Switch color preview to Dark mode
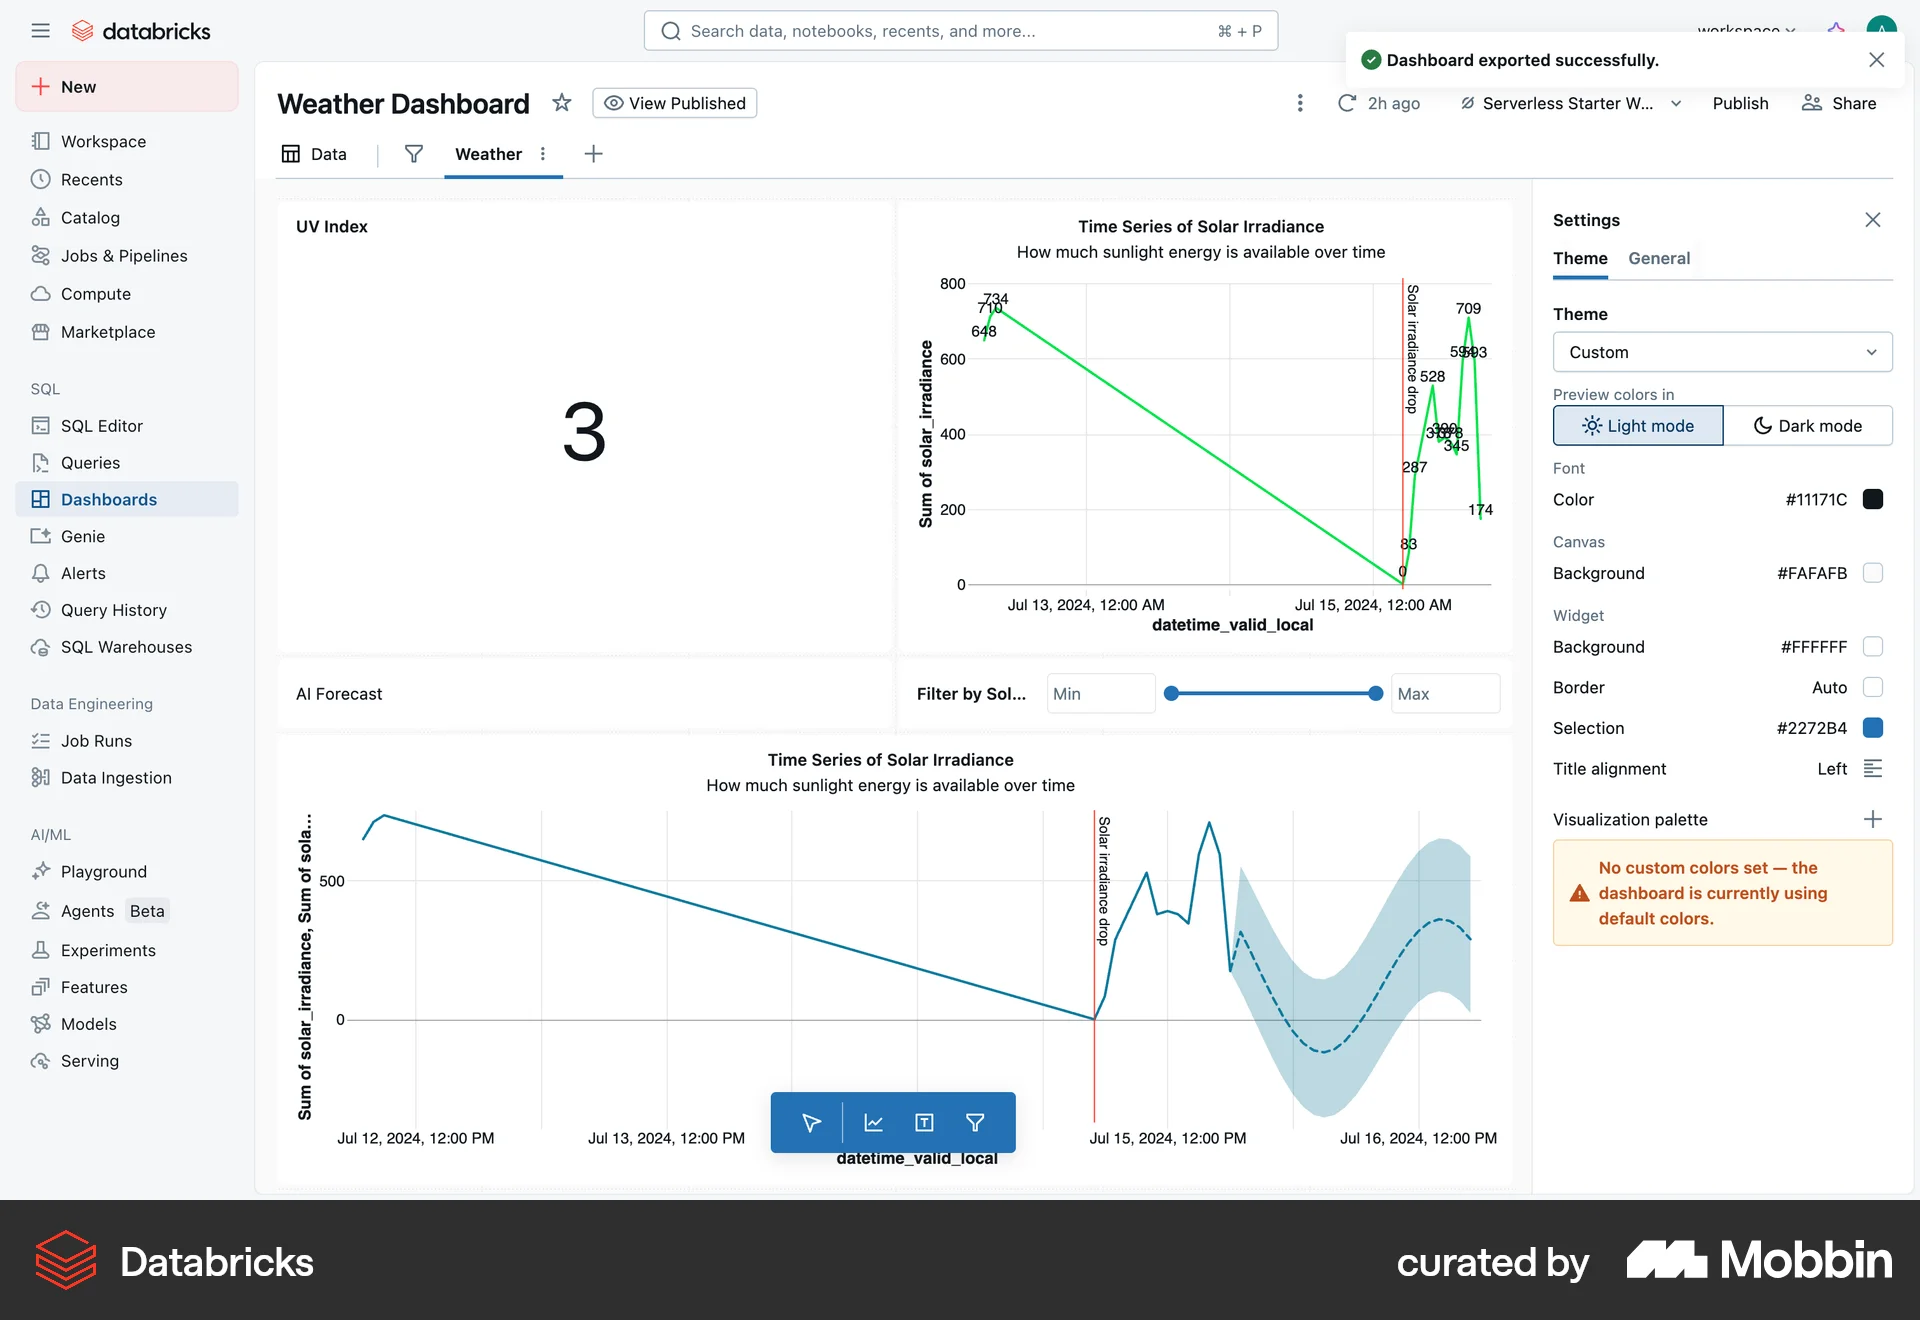Screen dimensions: 1920x1320 (1809, 425)
